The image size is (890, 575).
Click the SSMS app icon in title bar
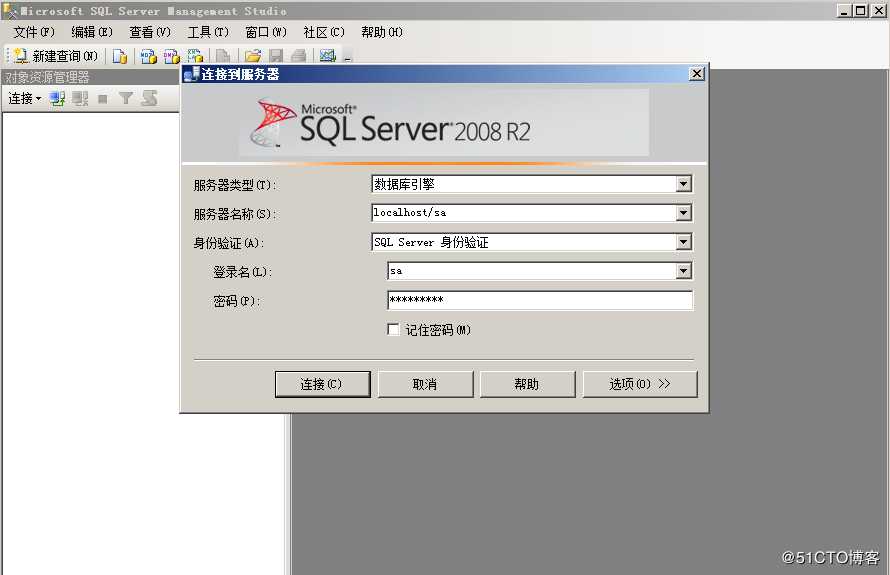tap(10, 10)
